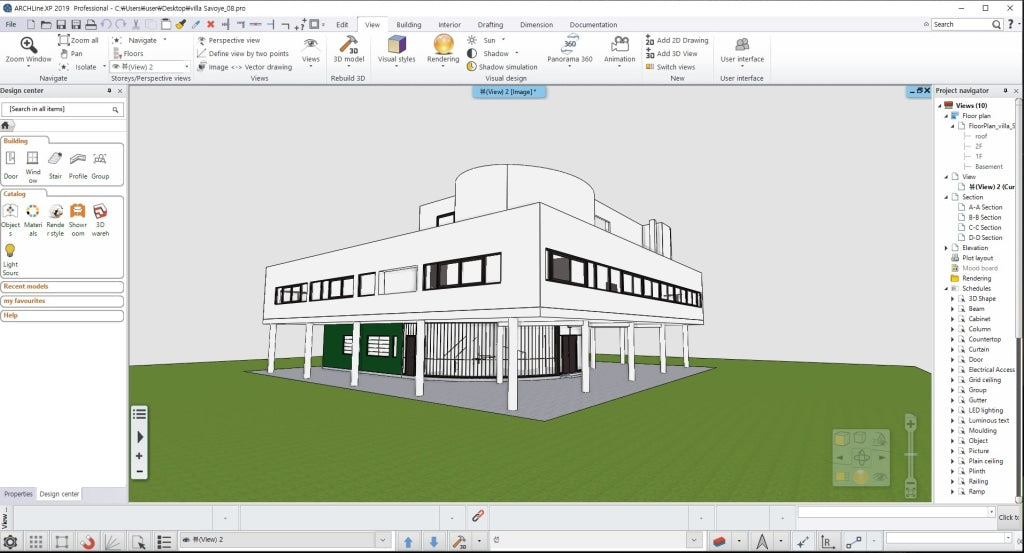Open Panorama 360
Image resolution: width=1024 pixels, height=553 pixels.
click(x=569, y=50)
